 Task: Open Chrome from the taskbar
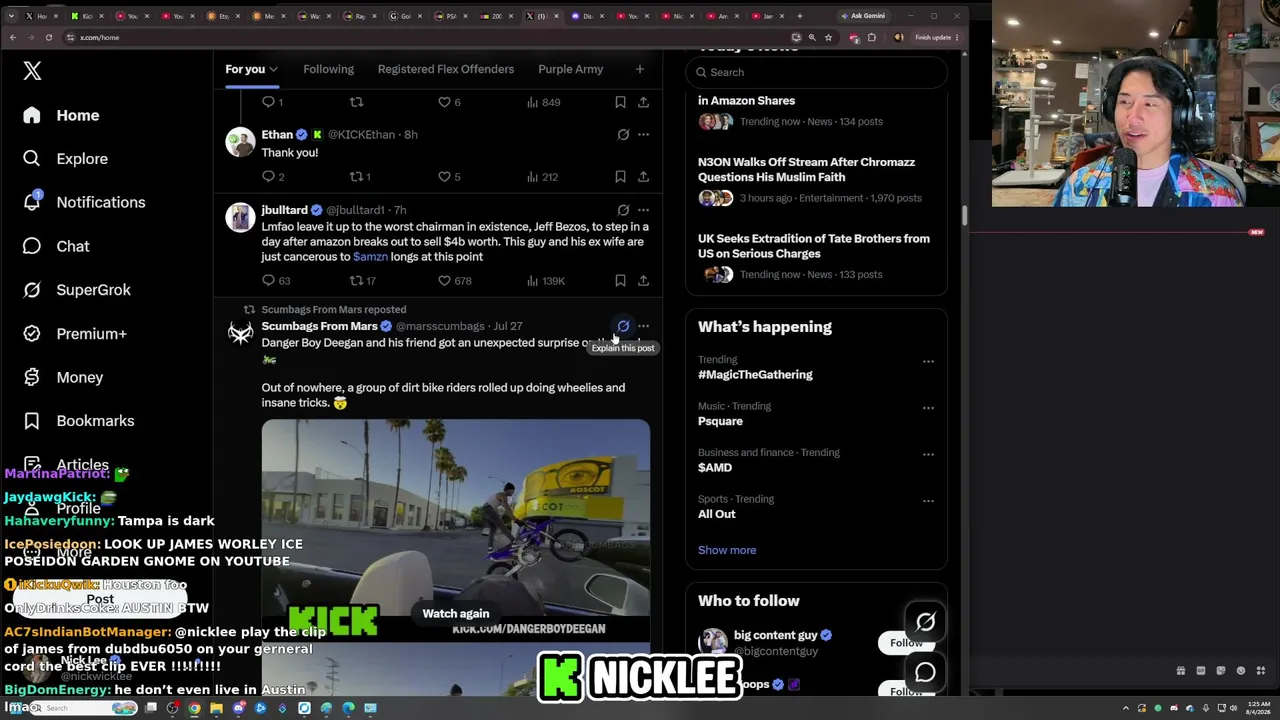tap(194, 708)
